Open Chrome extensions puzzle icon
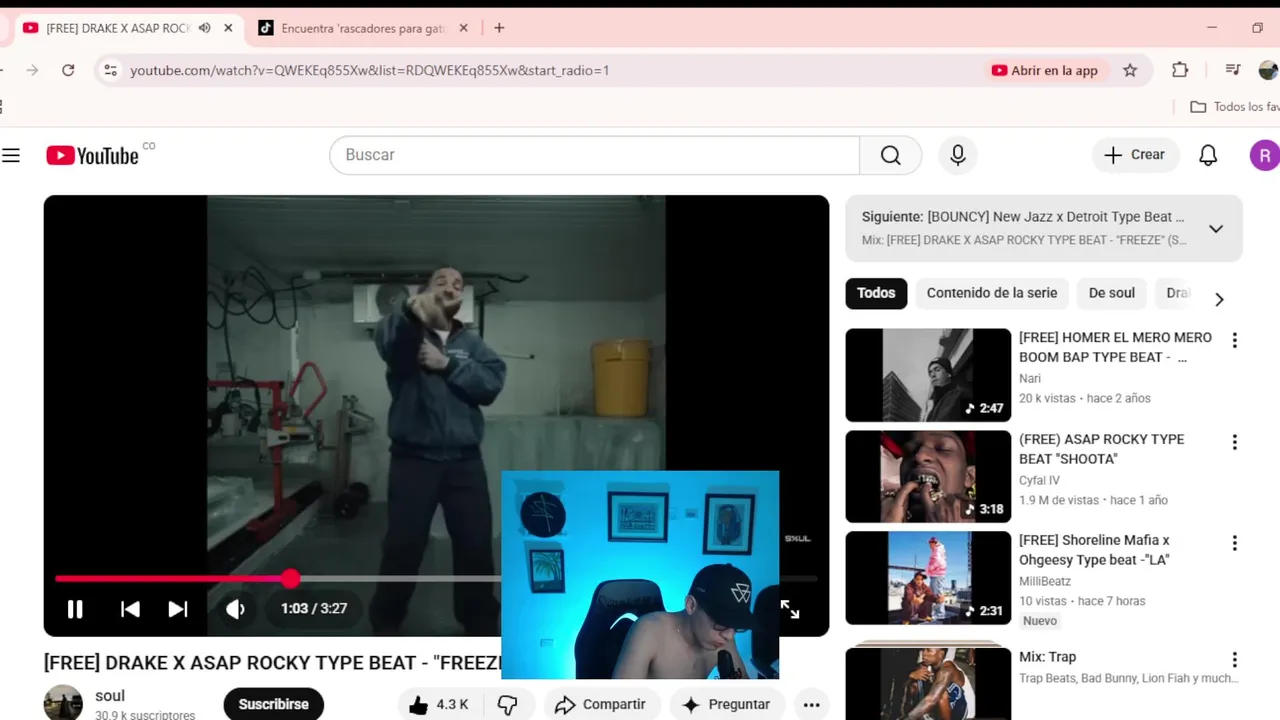 (x=1180, y=70)
